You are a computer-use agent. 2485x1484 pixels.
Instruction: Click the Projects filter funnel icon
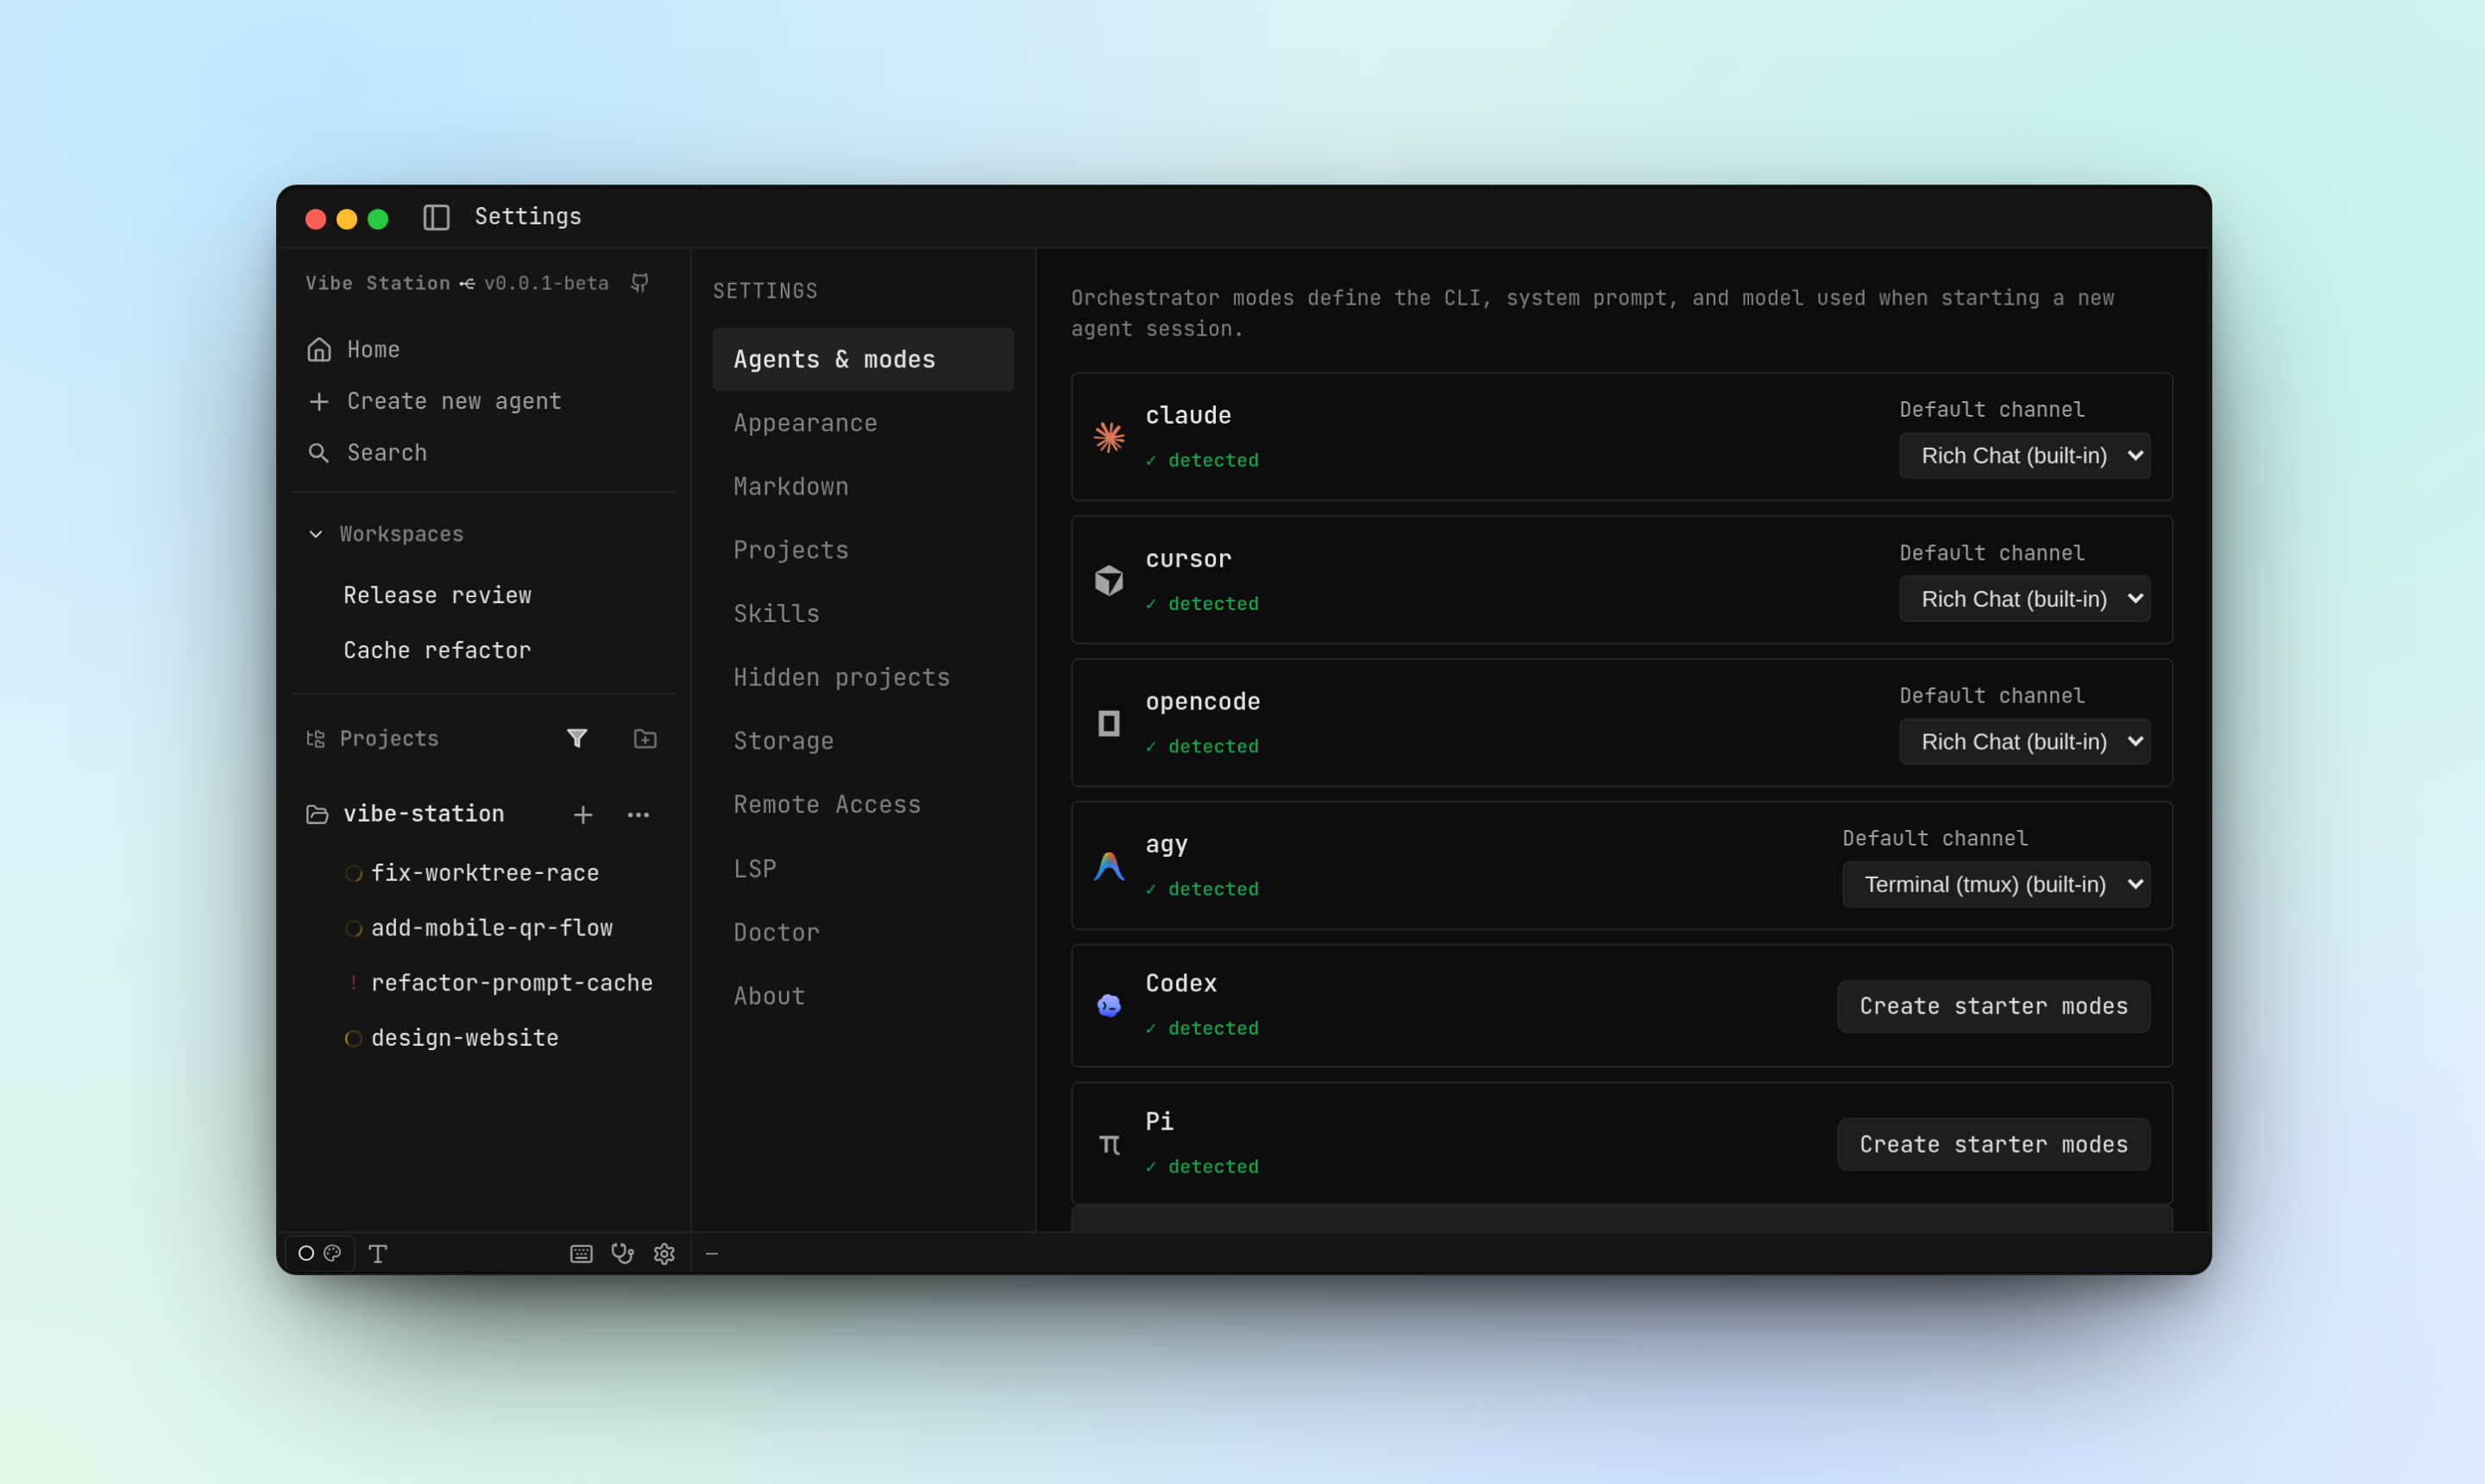pos(577,738)
